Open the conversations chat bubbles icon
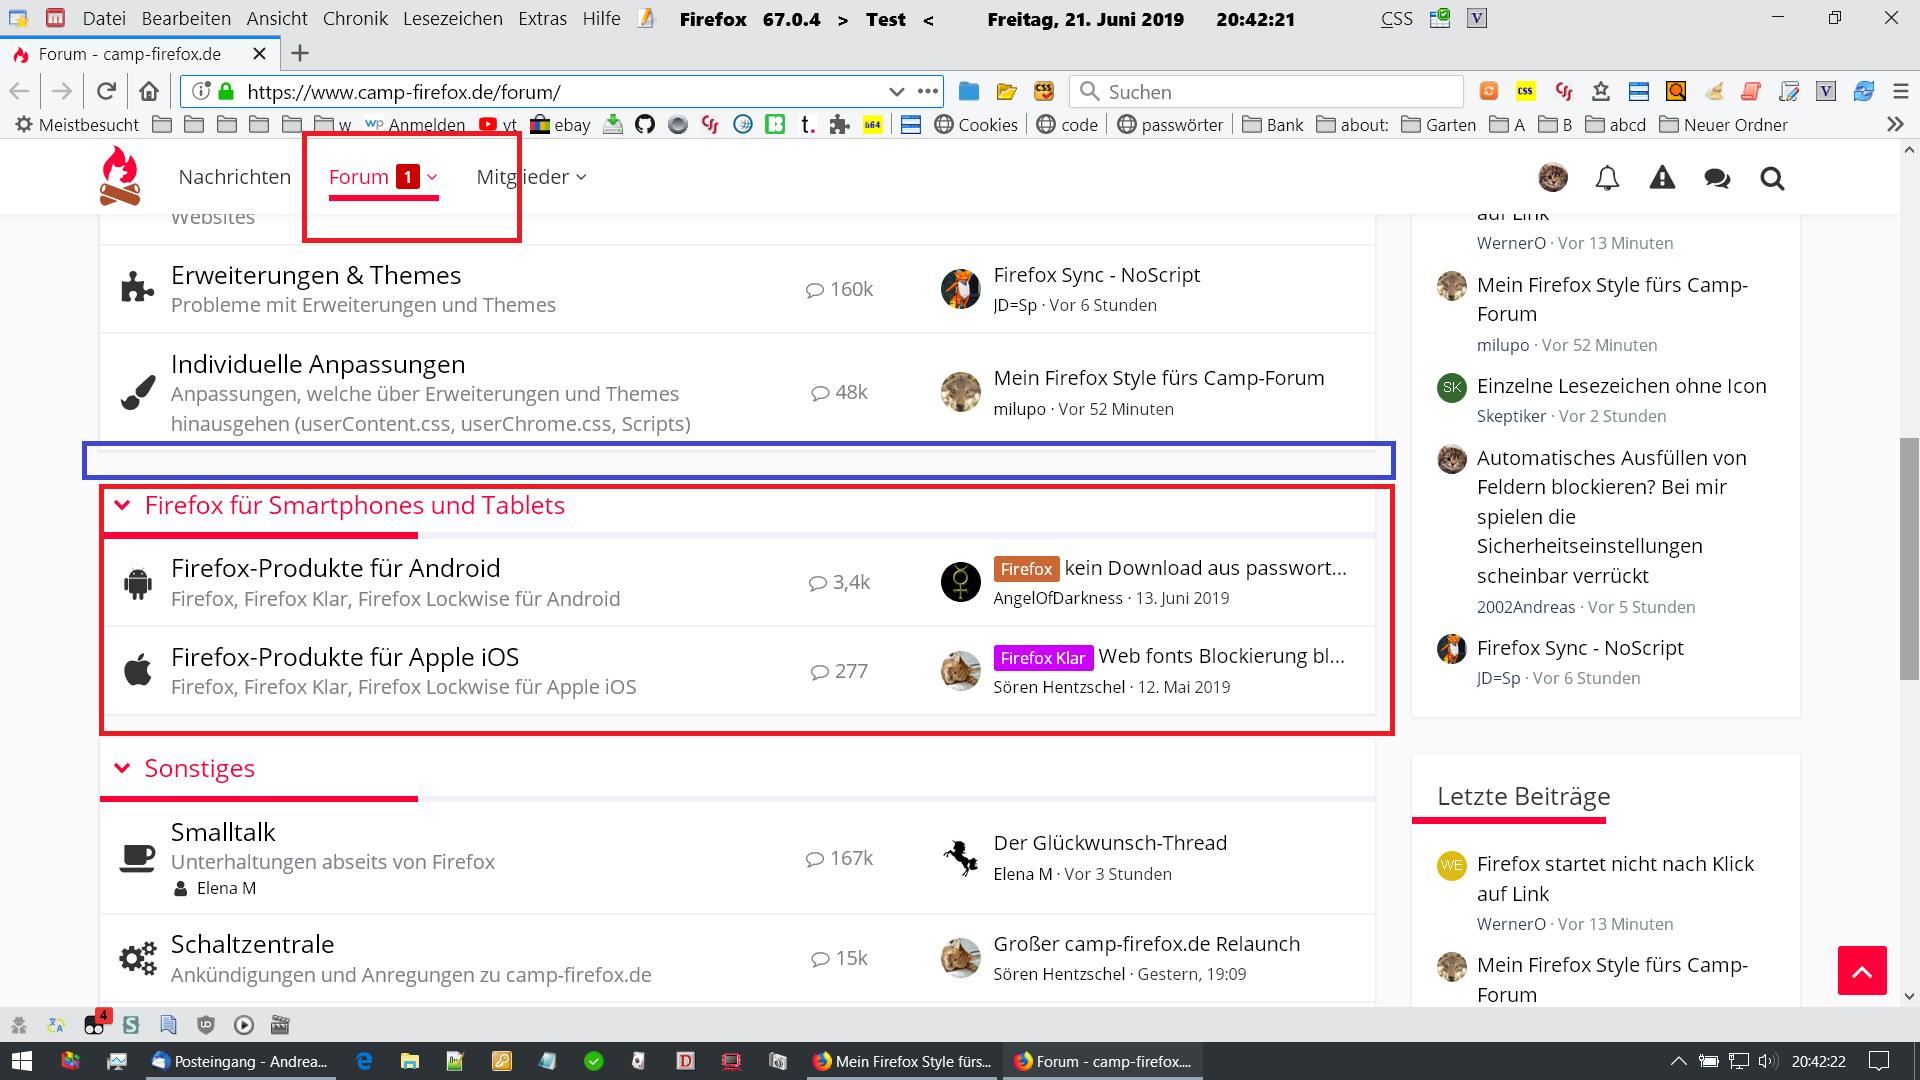 coord(1717,178)
